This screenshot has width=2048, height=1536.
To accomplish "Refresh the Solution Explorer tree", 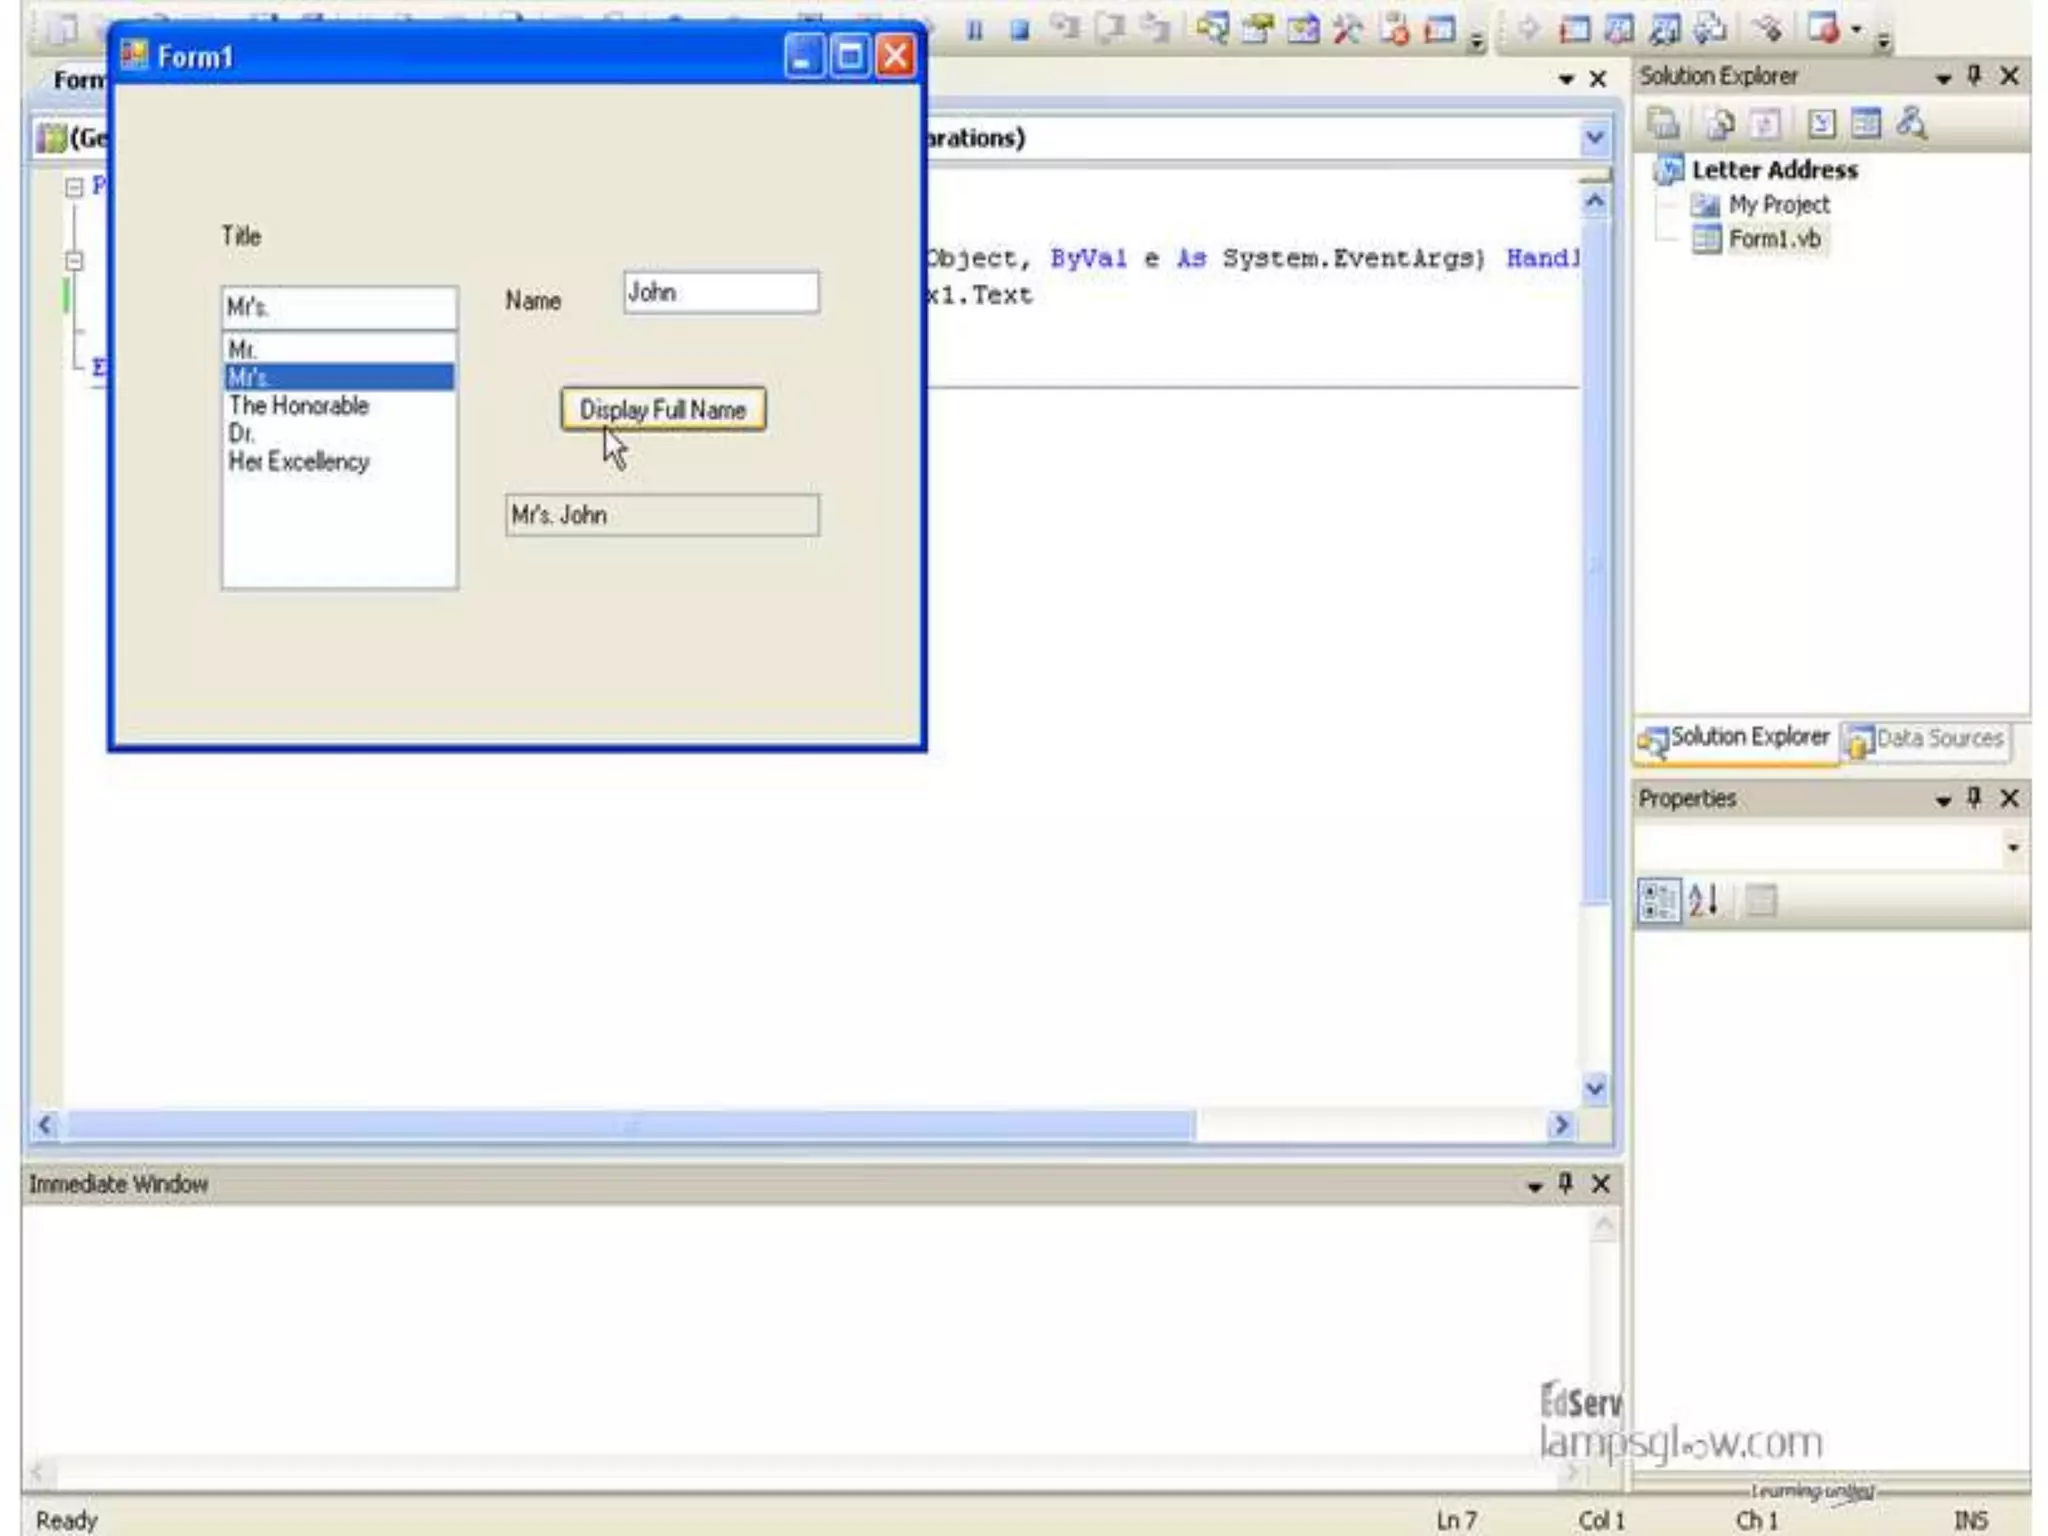I will point(1766,123).
